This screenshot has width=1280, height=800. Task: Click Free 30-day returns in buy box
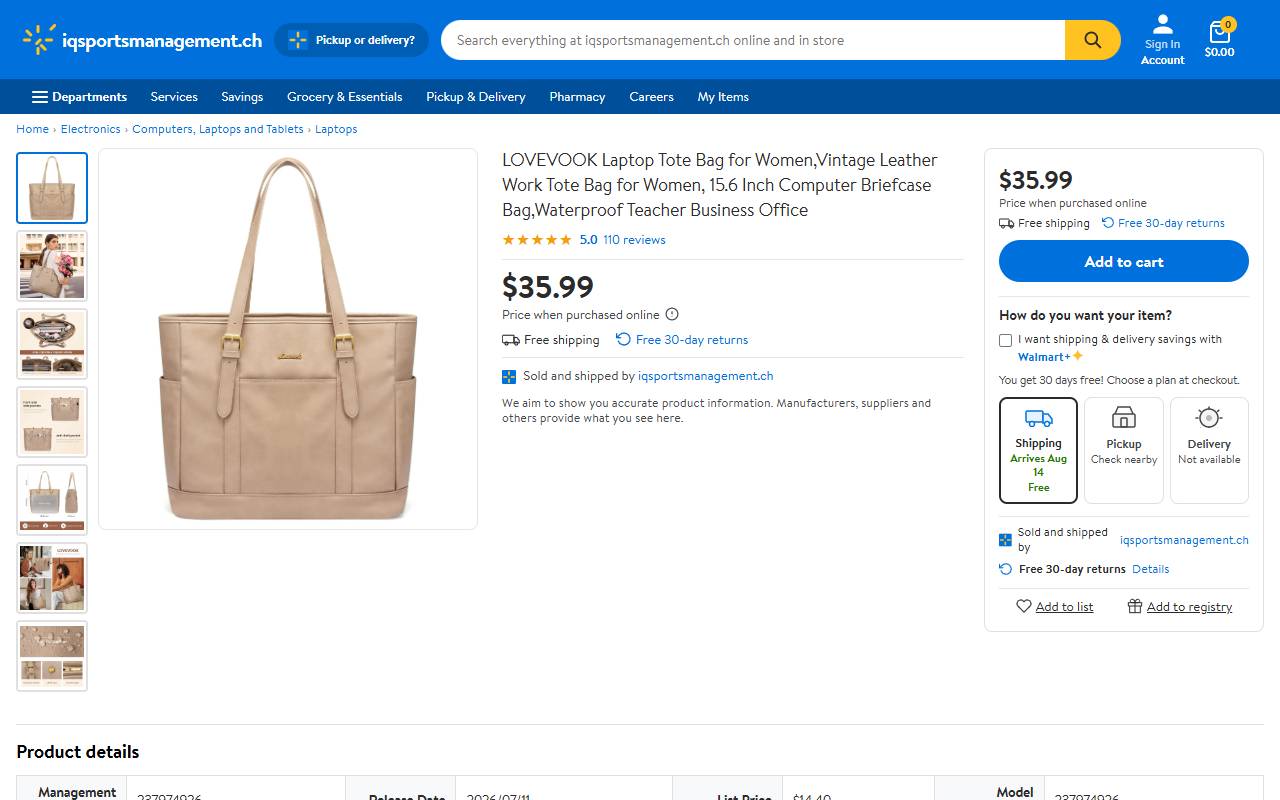coord(1171,223)
